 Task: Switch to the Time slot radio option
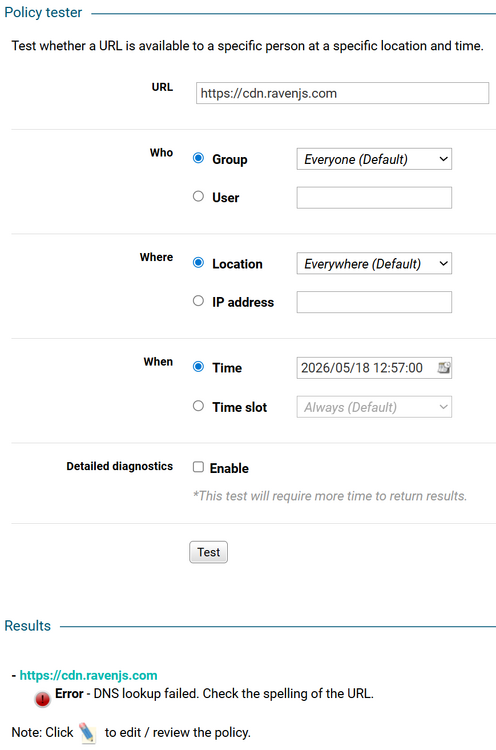click(198, 406)
